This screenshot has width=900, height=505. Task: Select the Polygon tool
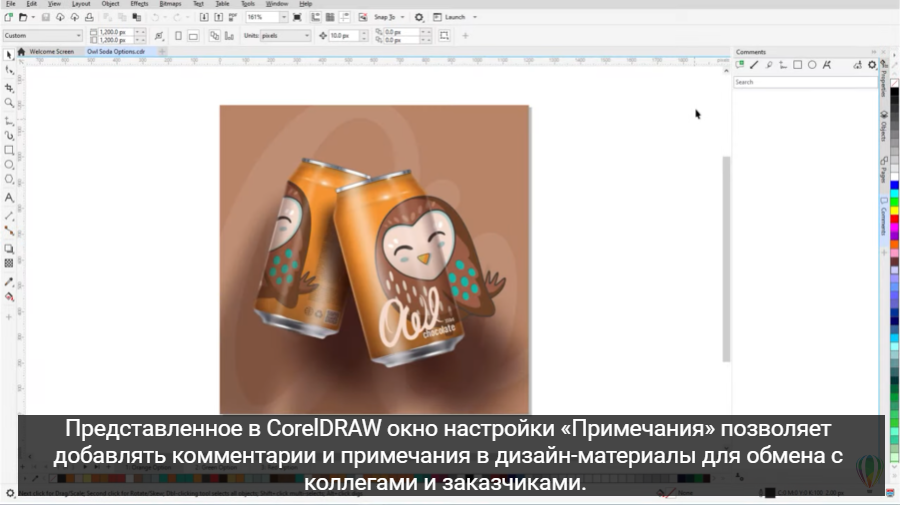tap(9, 180)
